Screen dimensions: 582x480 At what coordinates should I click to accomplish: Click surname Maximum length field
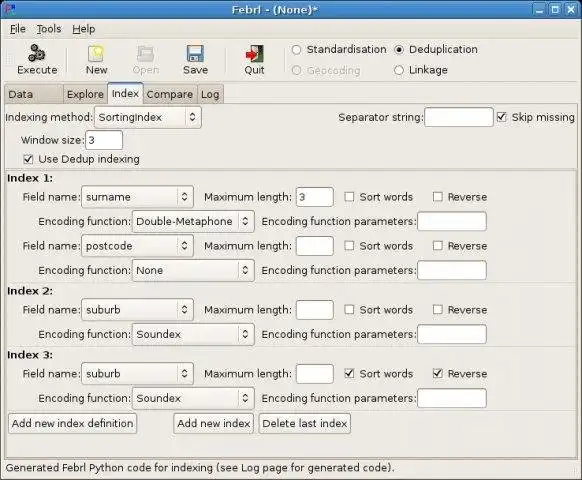click(x=315, y=197)
